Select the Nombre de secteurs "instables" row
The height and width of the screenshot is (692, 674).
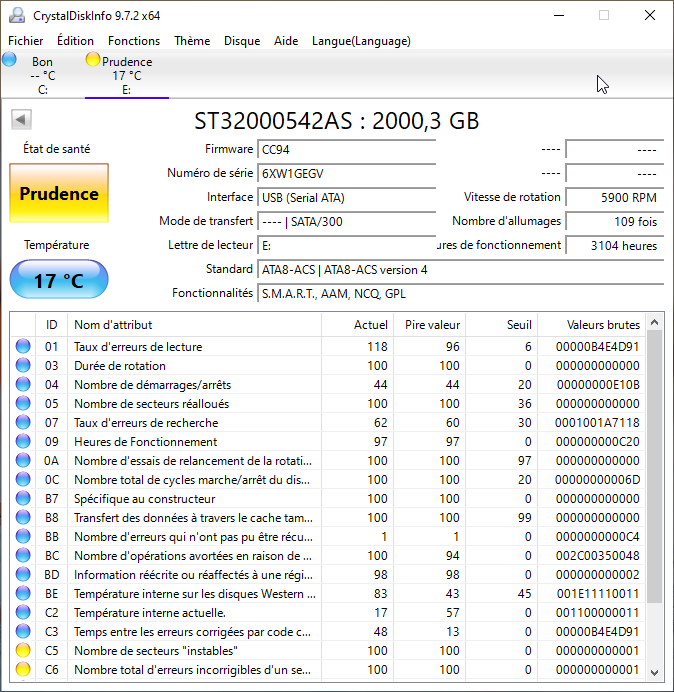(328, 650)
